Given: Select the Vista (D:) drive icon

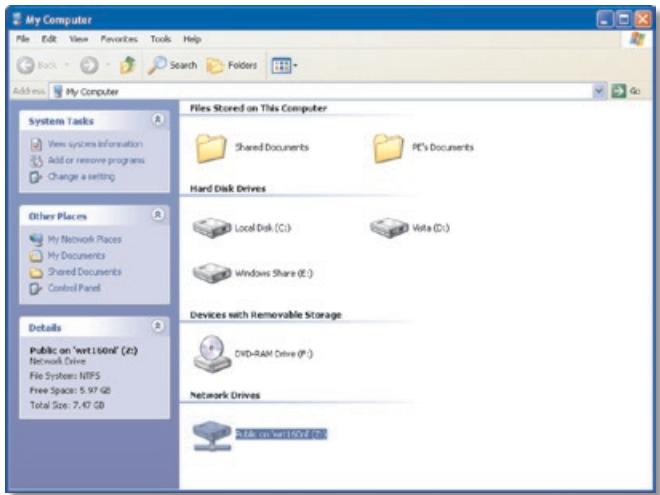Looking at the screenshot, I should tap(389, 228).
